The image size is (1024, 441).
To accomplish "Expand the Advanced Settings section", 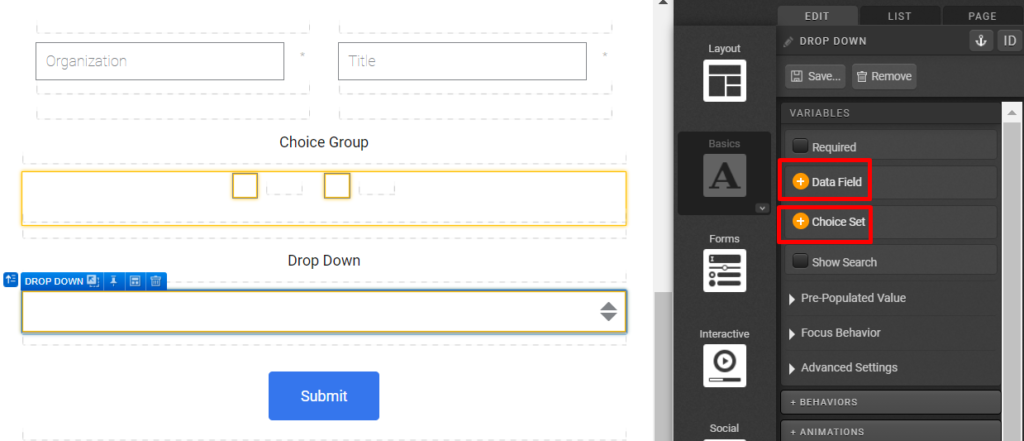I will [849, 367].
